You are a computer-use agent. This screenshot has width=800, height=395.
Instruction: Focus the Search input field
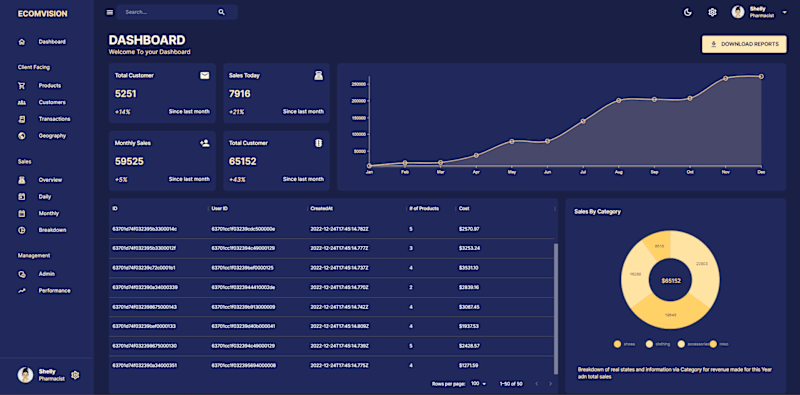[x=168, y=12]
